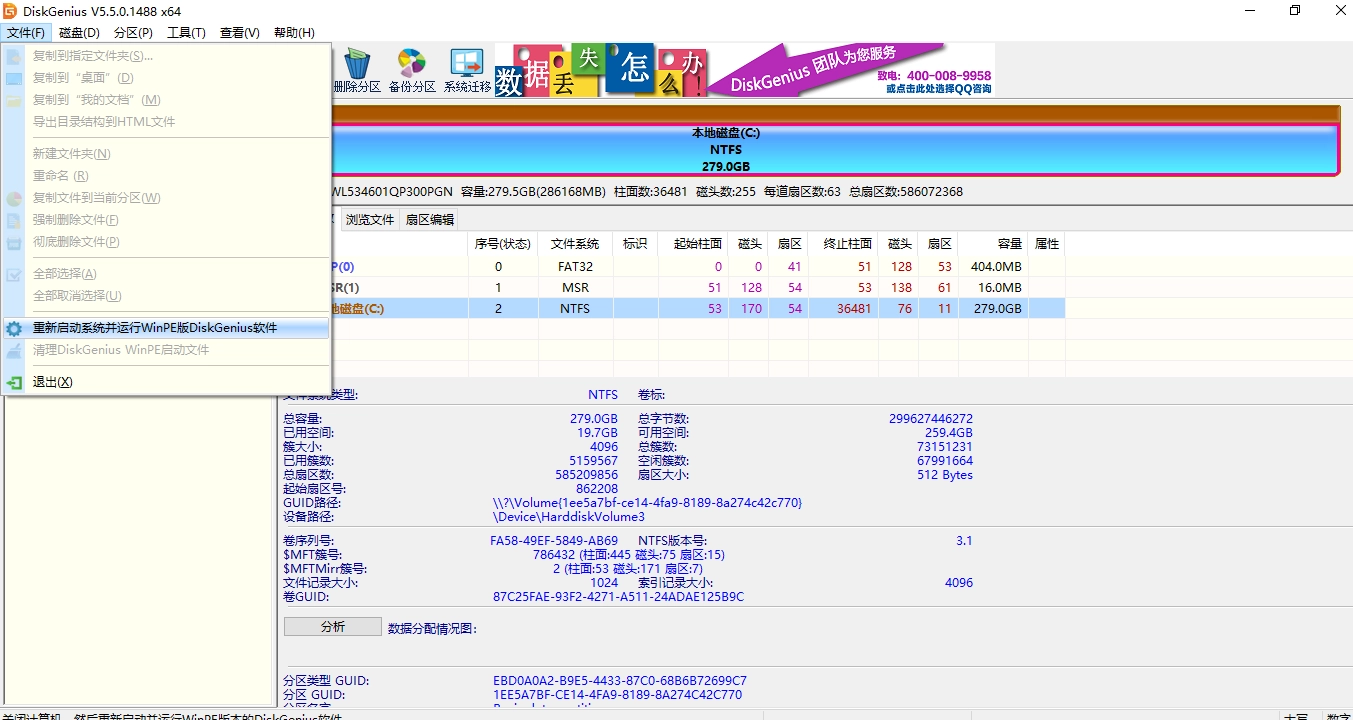1353x720 pixels.
Task: Open the 工具(T) menu
Action: click(x=186, y=33)
